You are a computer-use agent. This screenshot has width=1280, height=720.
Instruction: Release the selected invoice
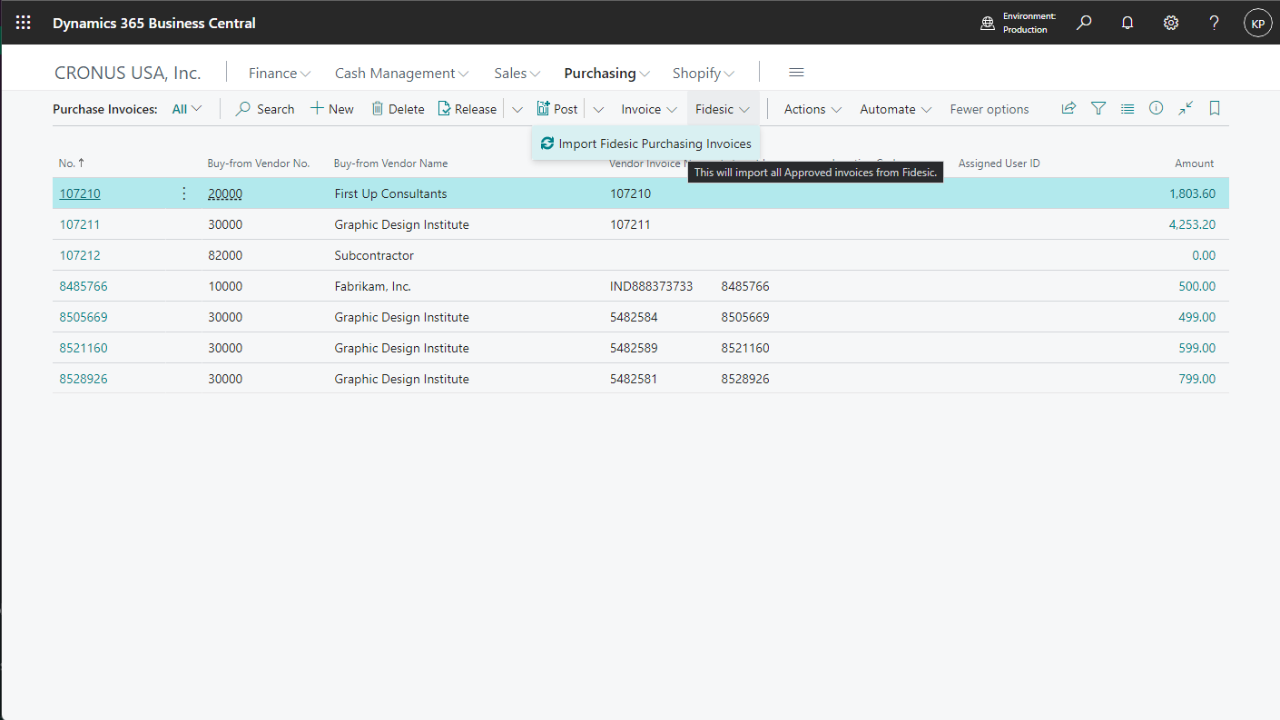pos(467,109)
